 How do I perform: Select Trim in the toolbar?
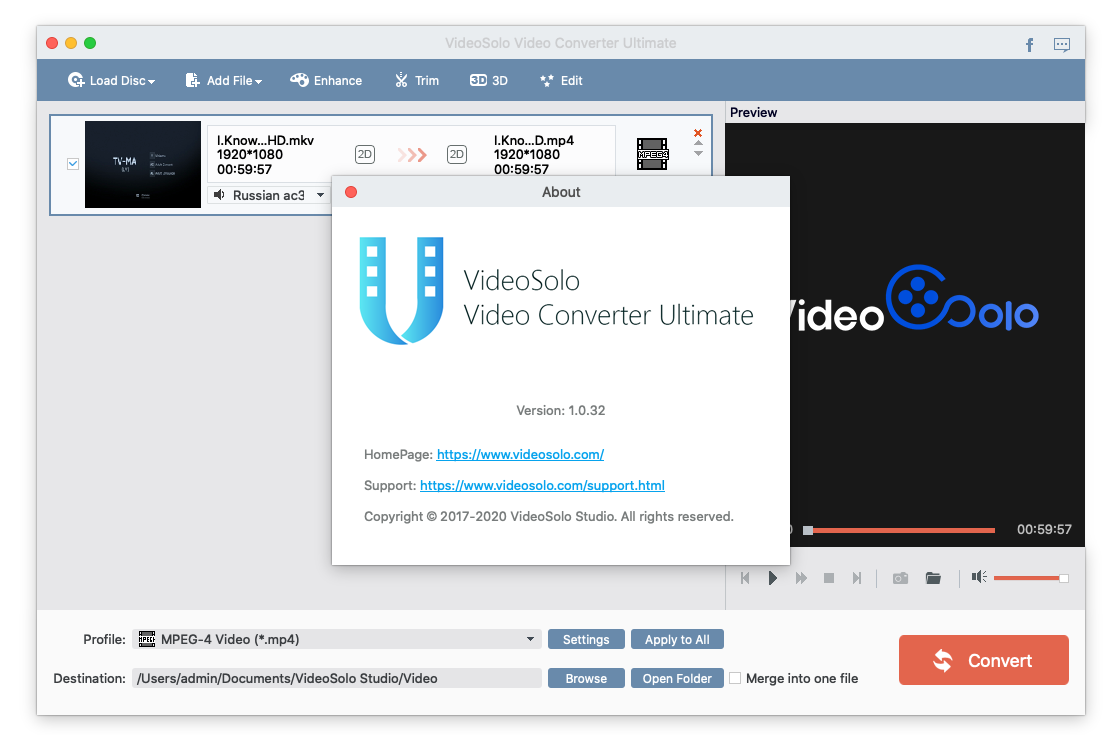coord(417,80)
